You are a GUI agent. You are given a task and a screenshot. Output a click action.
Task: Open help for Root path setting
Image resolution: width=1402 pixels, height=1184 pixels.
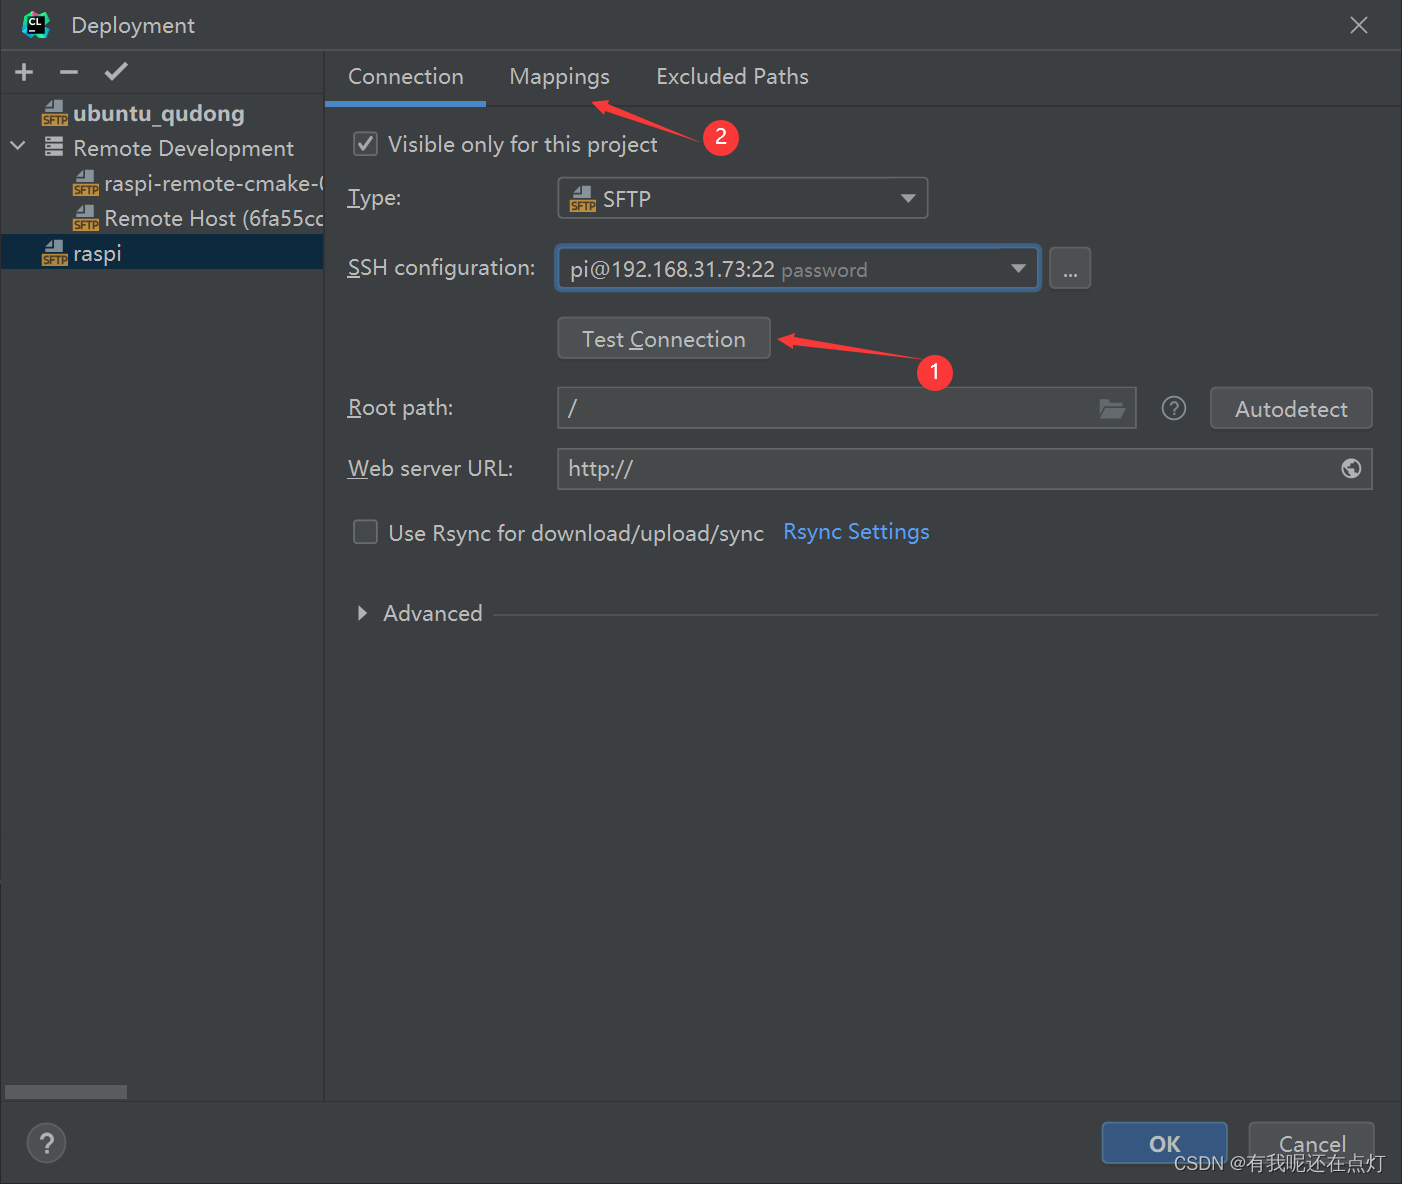(1173, 408)
